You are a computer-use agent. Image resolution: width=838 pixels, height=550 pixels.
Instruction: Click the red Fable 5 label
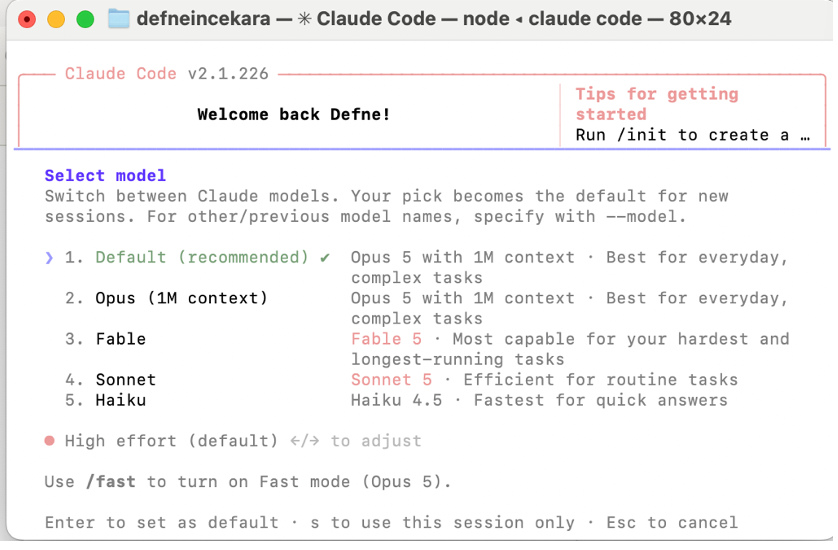point(386,339)
